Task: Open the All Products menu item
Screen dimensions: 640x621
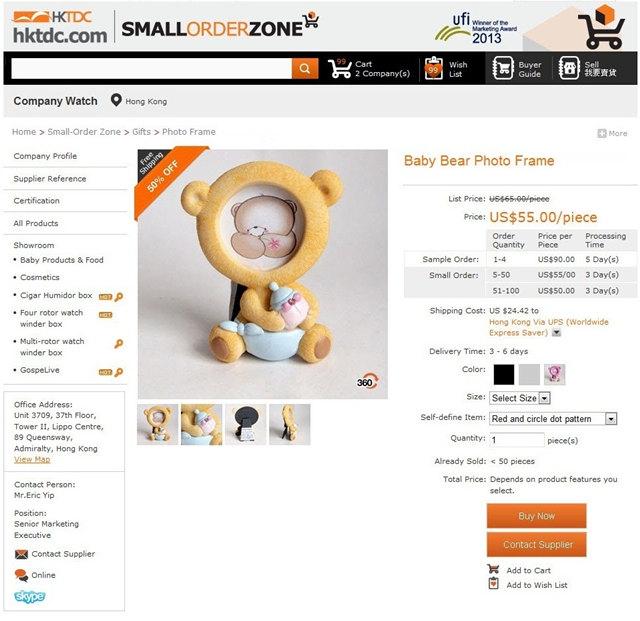Action: (36, 223)
